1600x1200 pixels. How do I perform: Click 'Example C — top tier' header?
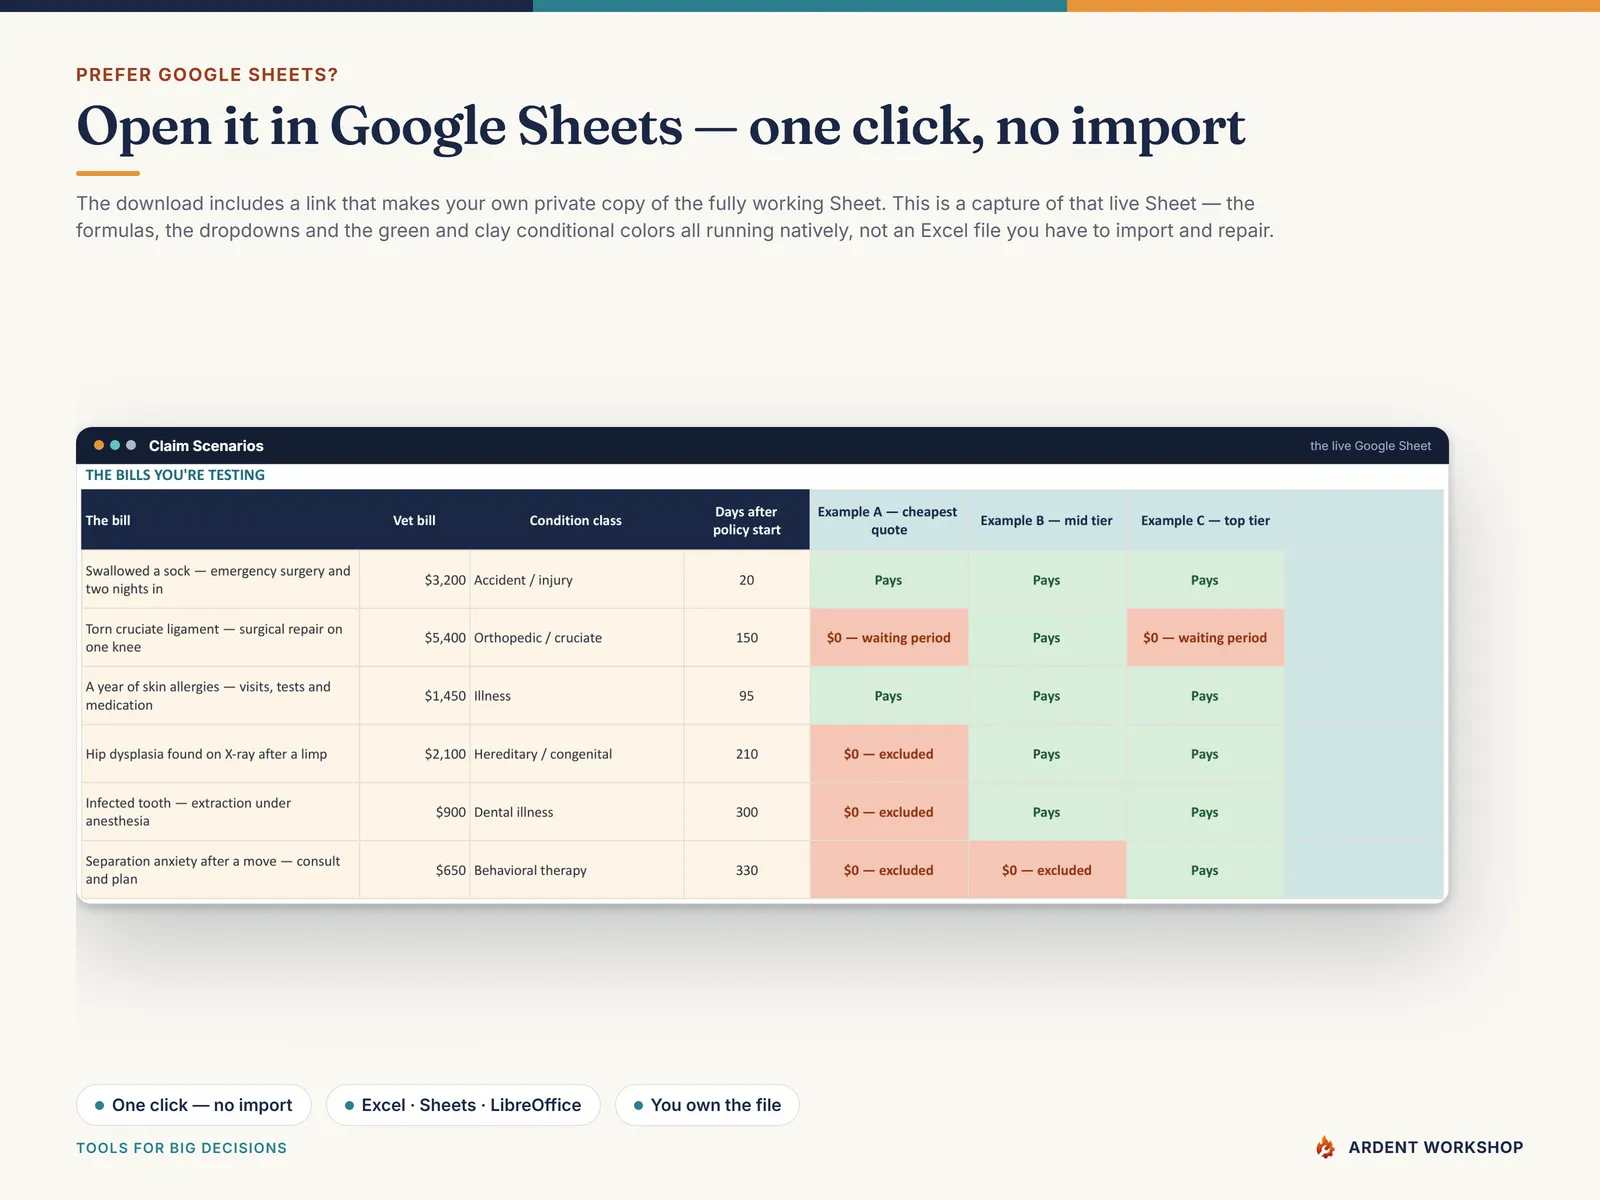point(1205,520)
